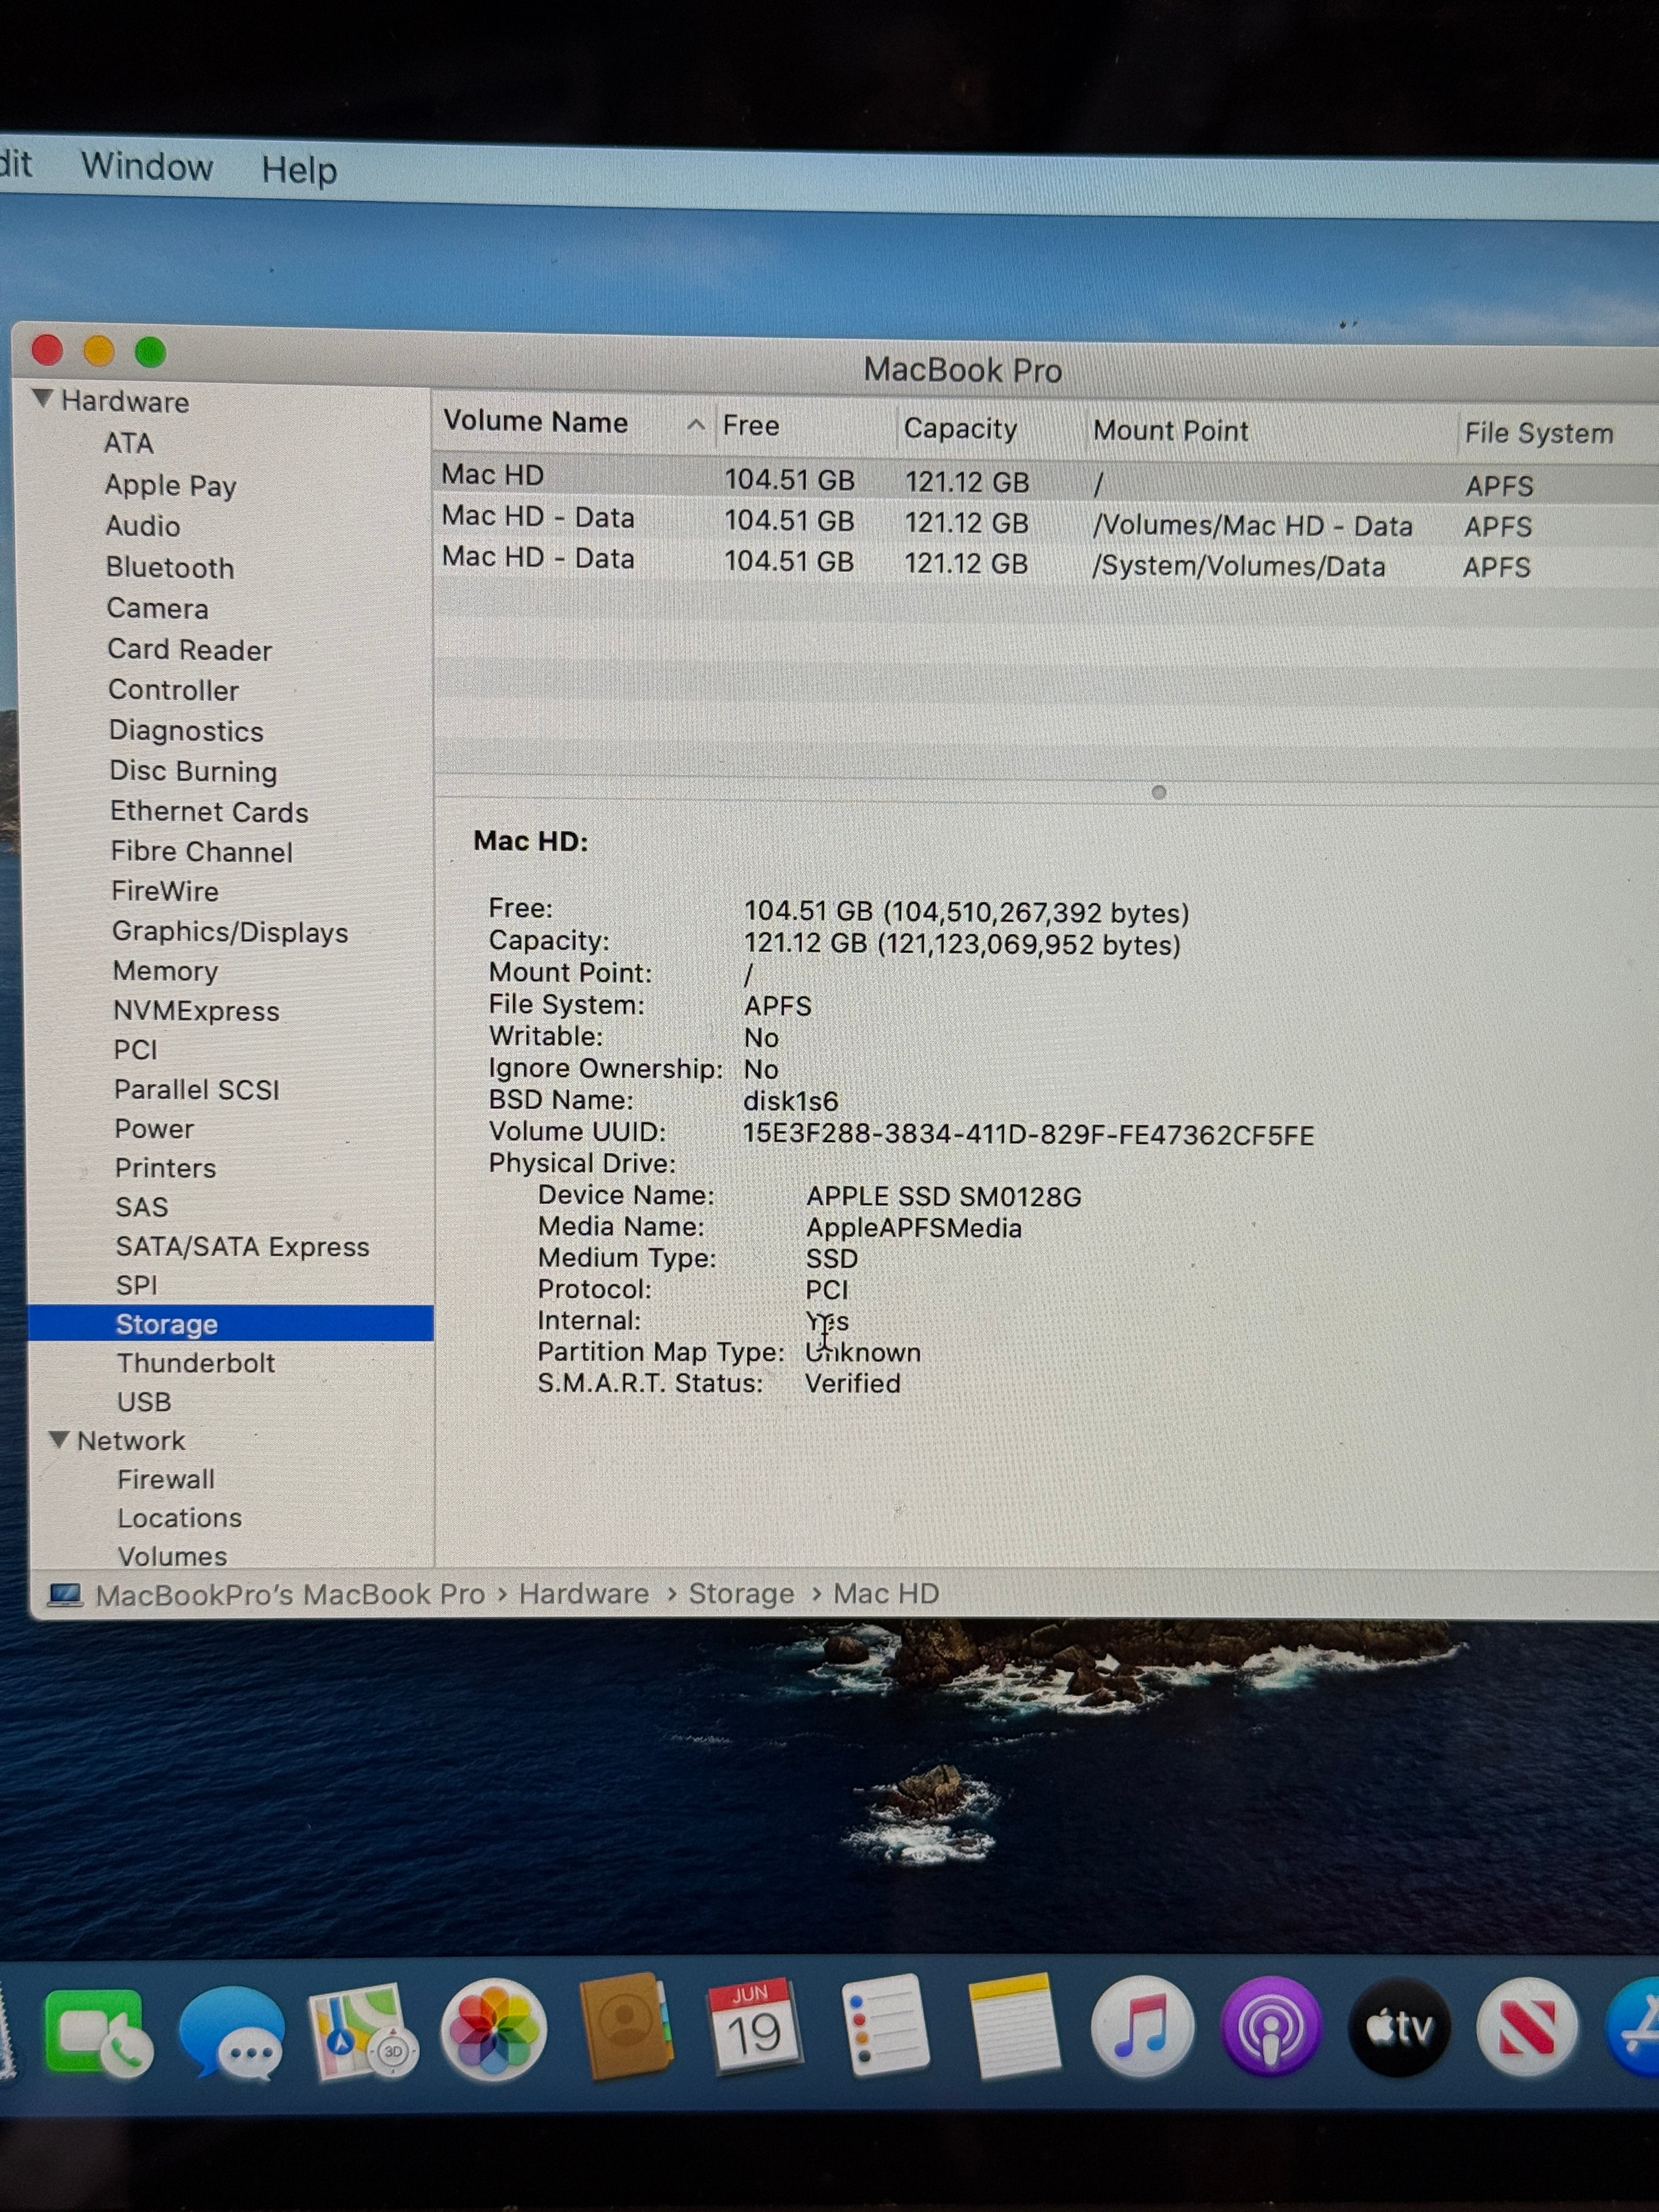Select Bluetooth in sidebar

tap(170, 567)
